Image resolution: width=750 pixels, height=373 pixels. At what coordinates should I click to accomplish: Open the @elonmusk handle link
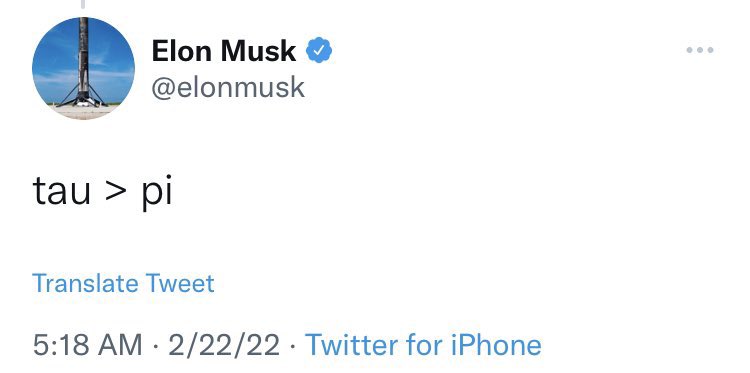tap(228, 88)
